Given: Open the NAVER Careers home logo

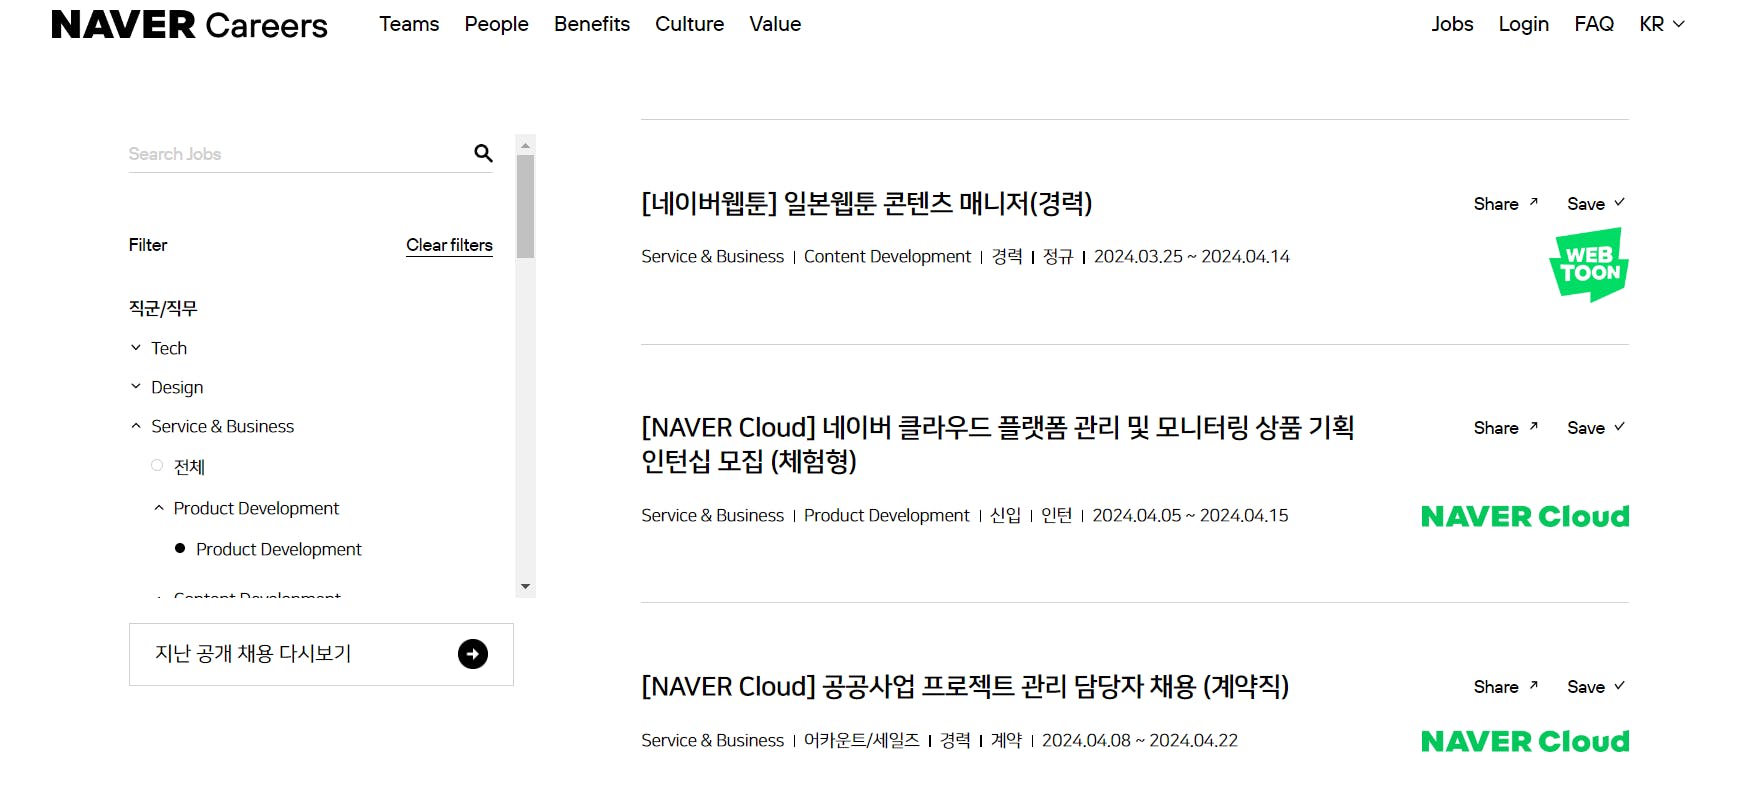Looking at the screenshot, I should coord(189,24).
